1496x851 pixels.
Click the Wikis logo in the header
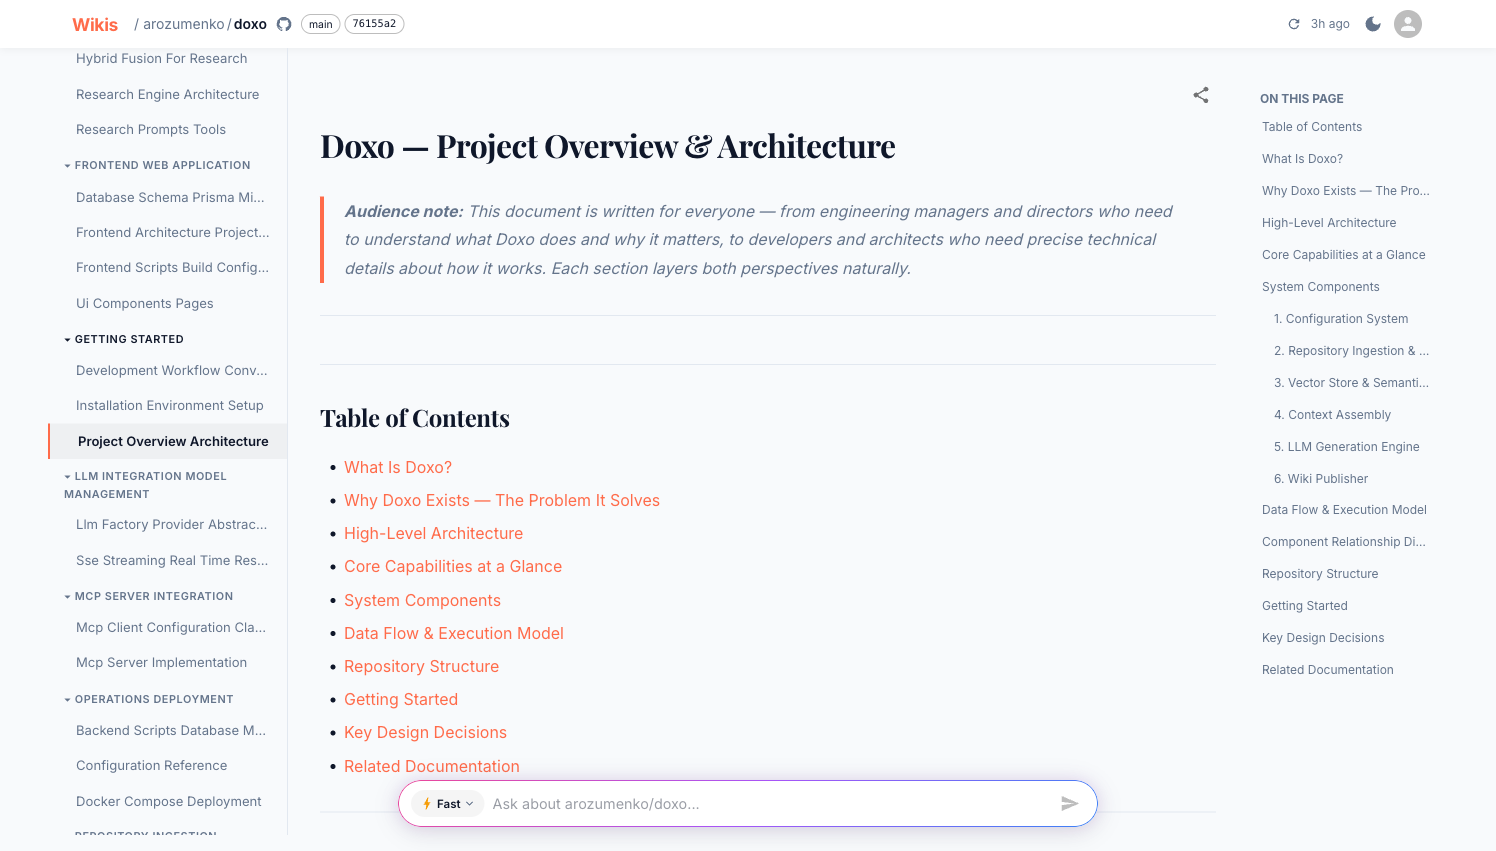(94, 24)
